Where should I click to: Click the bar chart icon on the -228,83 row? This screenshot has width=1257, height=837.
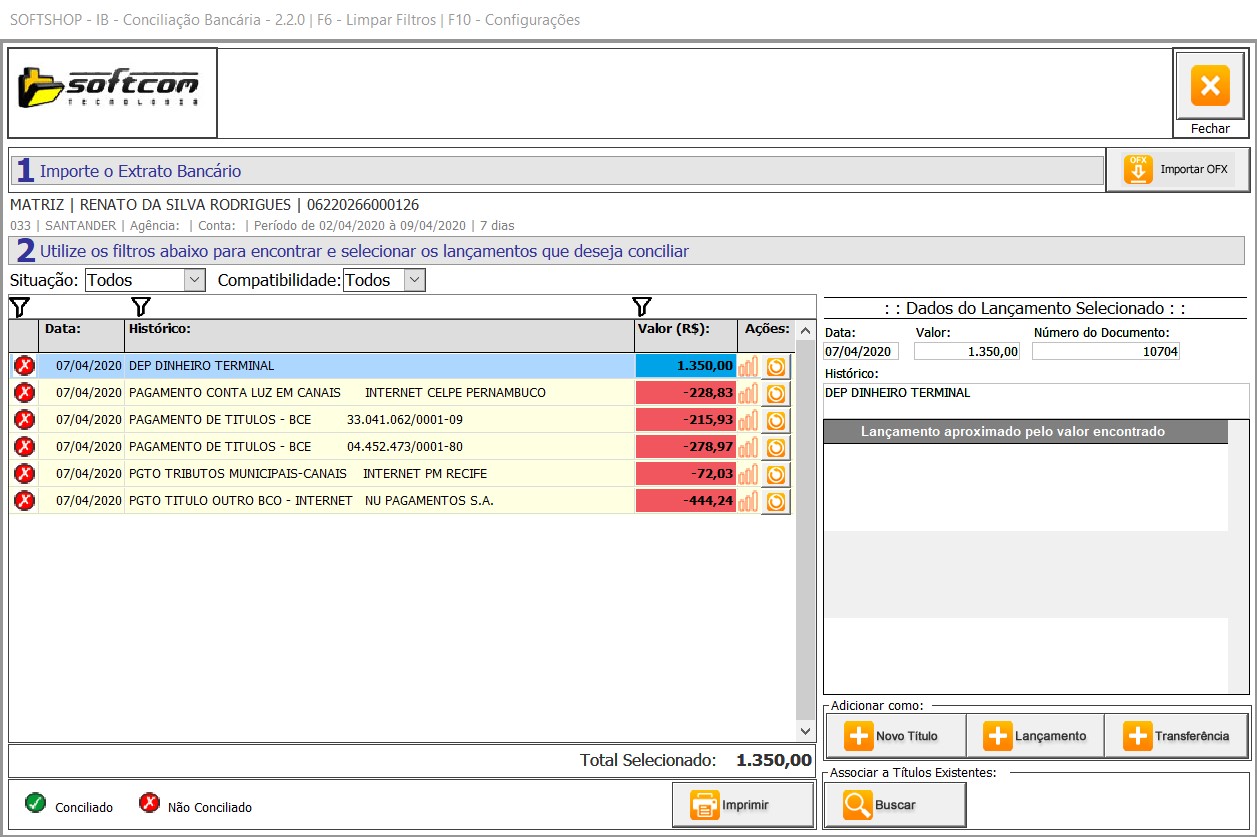pyautogui.click(x=748, y=393)
